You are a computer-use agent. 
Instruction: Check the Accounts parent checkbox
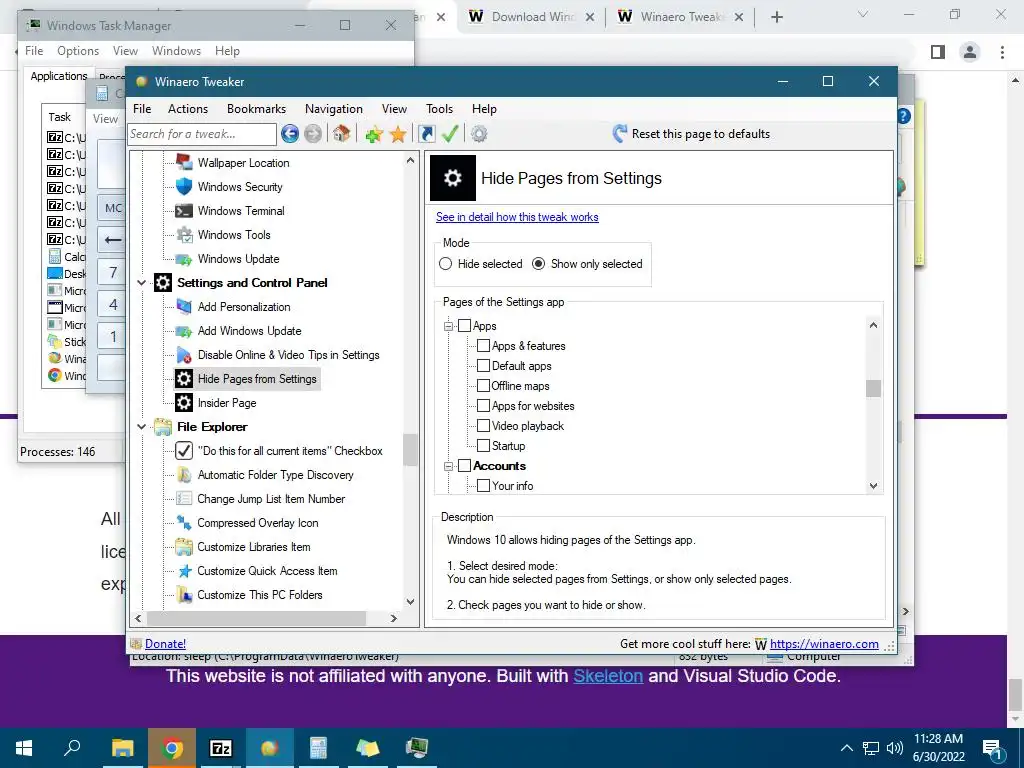pyautogui.click(x=464, y=466)
